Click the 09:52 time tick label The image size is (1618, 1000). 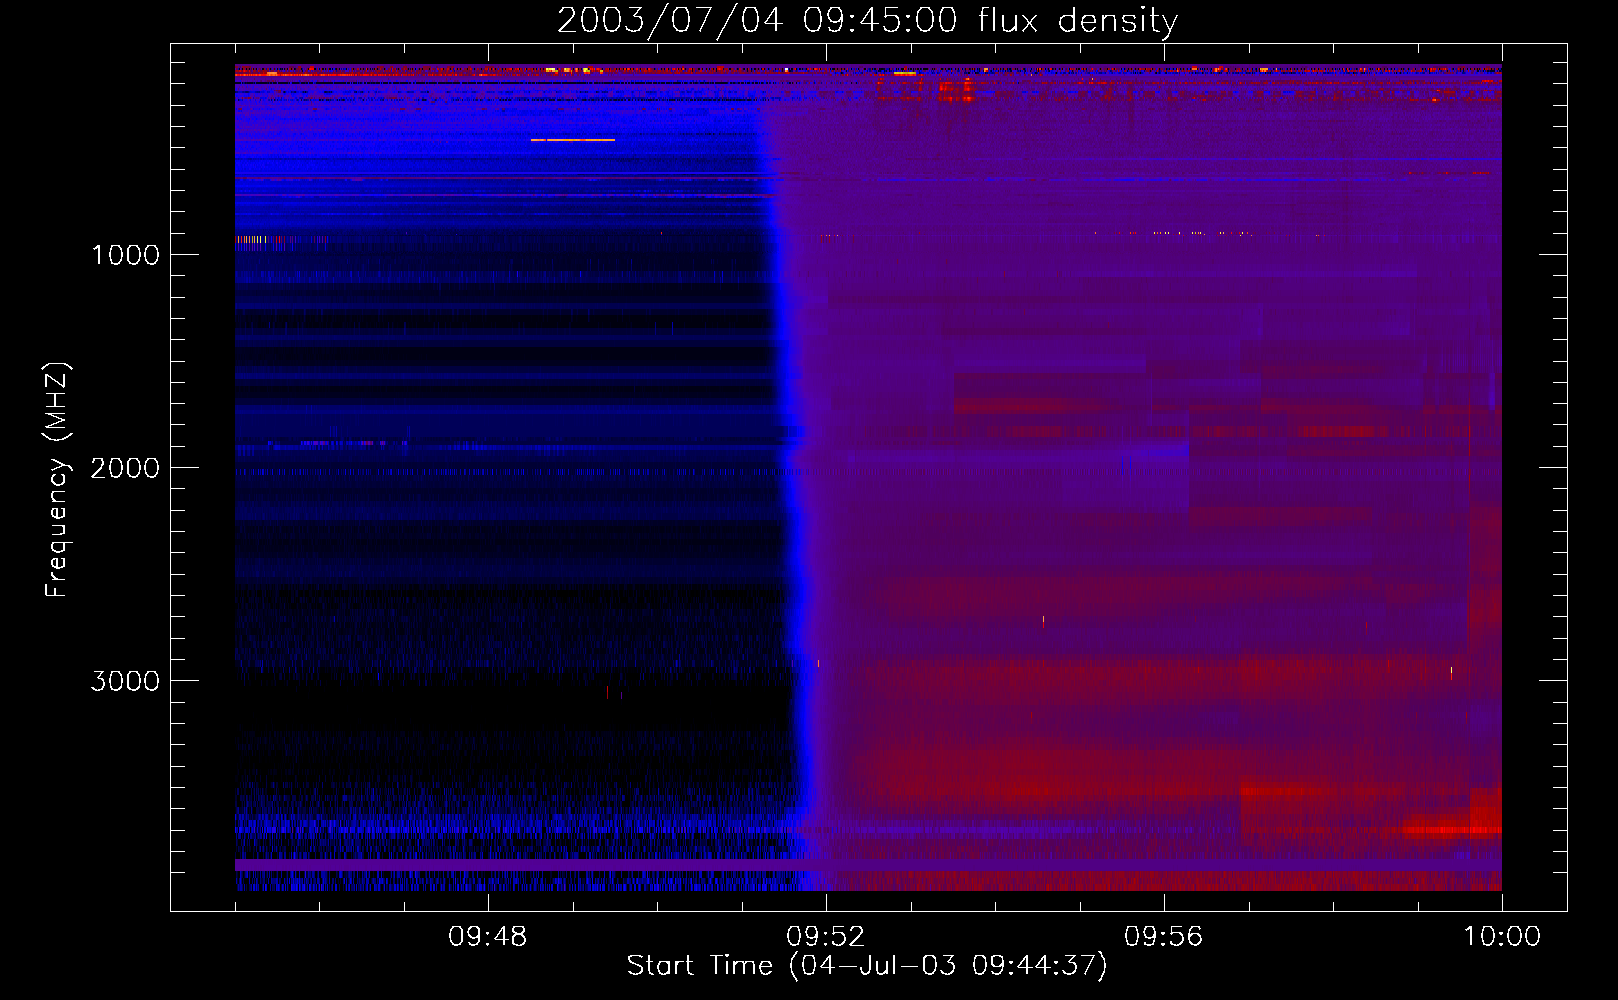coord(826,937)
